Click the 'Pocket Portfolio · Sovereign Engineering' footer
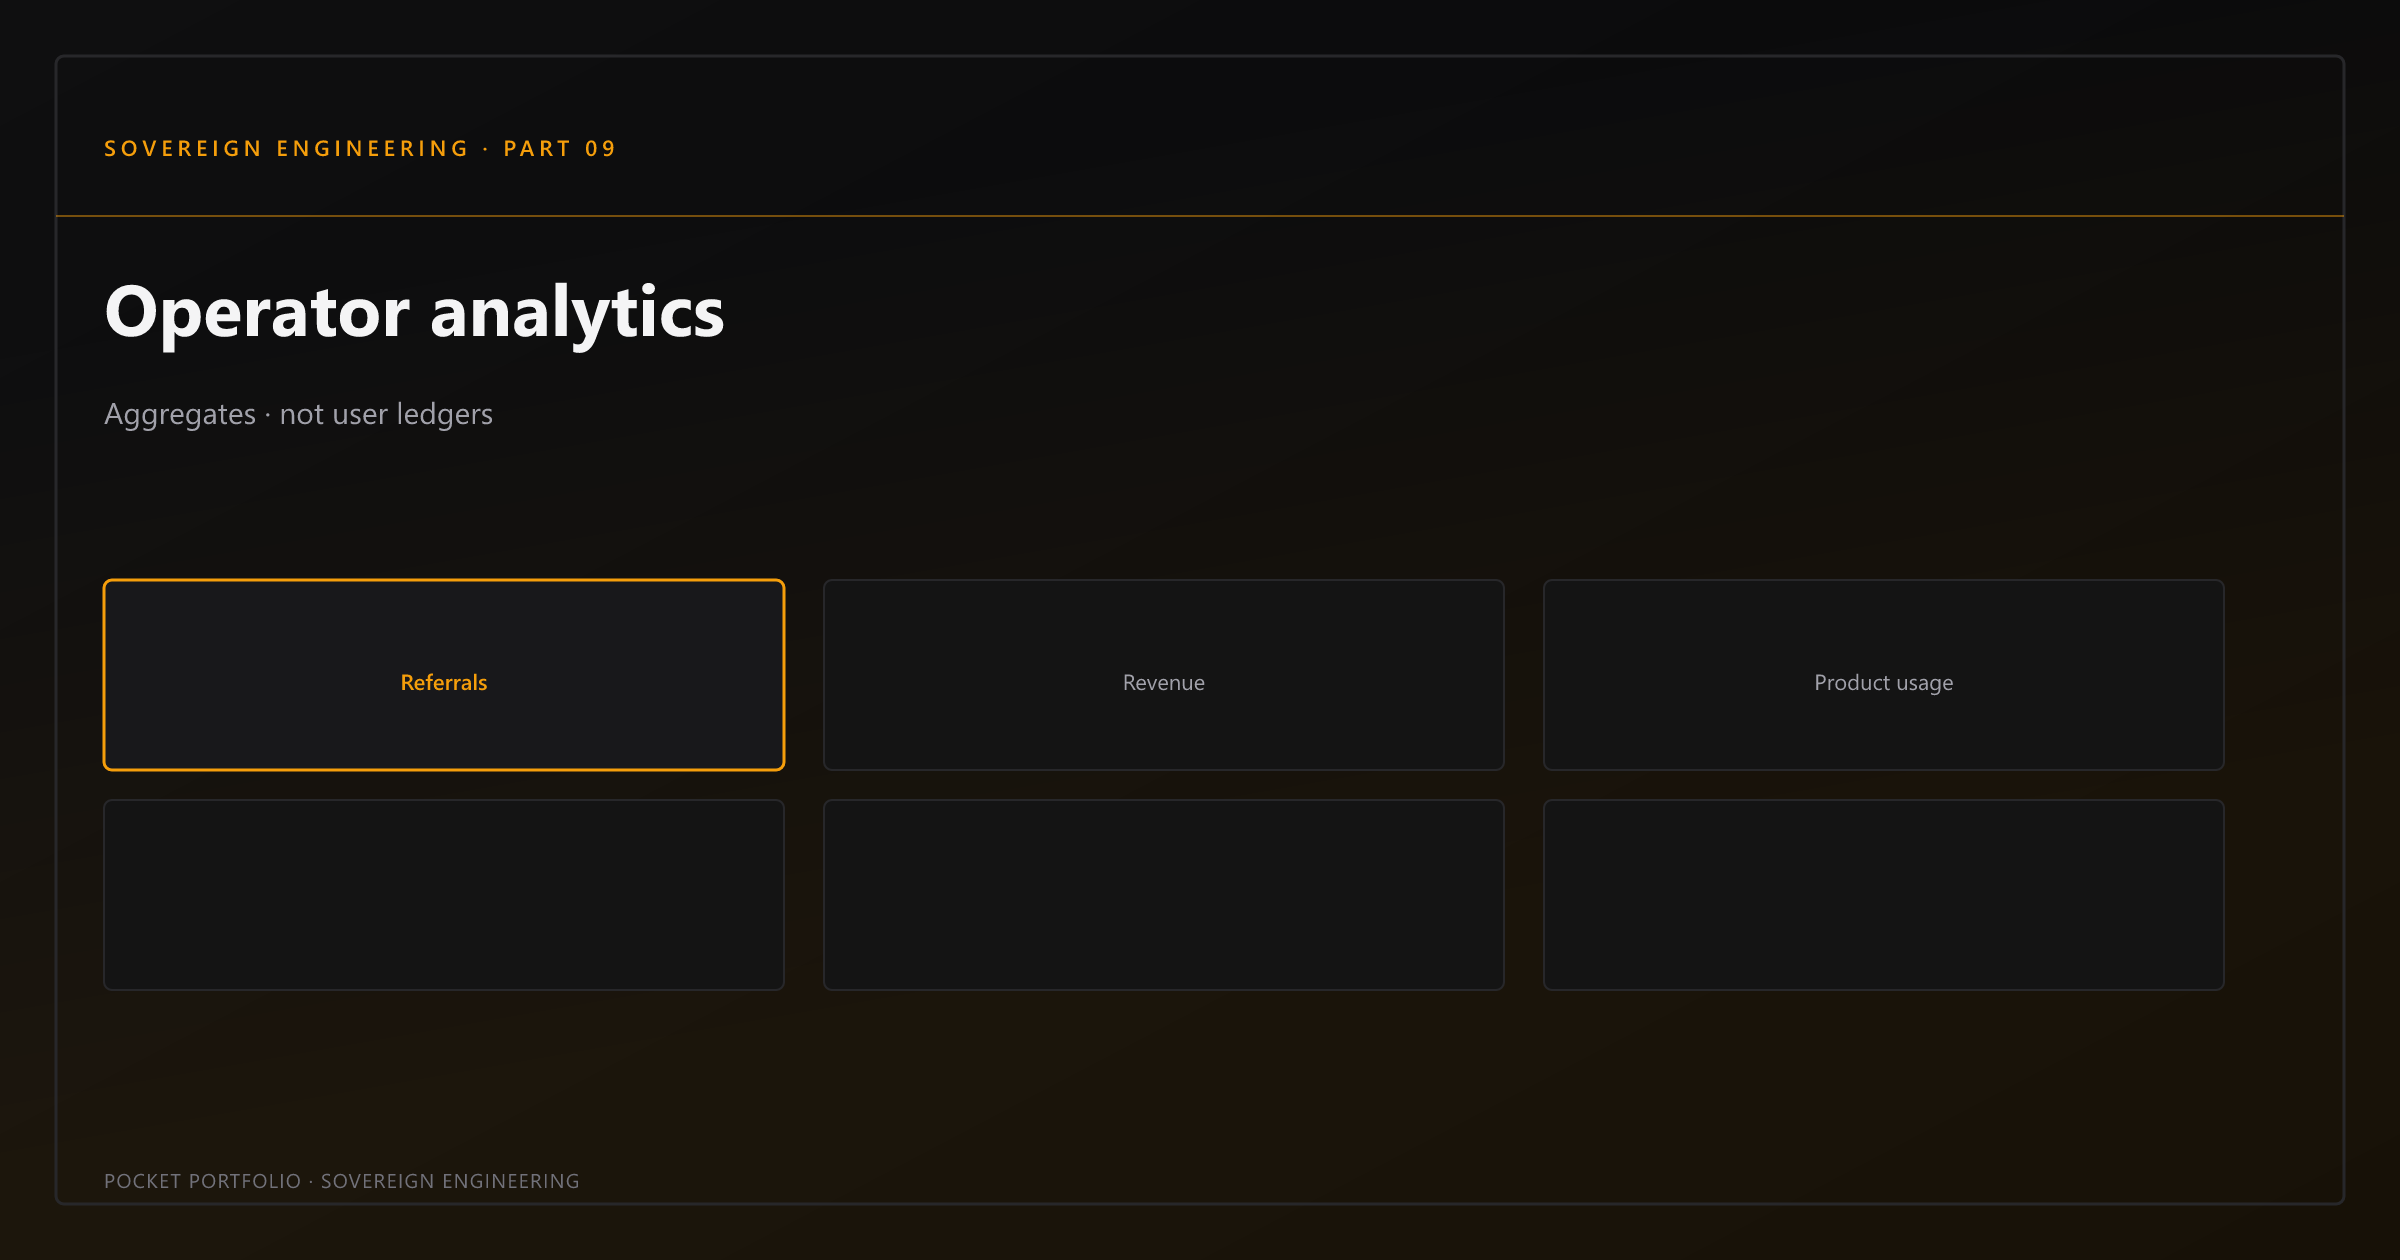 (342, 1181)
